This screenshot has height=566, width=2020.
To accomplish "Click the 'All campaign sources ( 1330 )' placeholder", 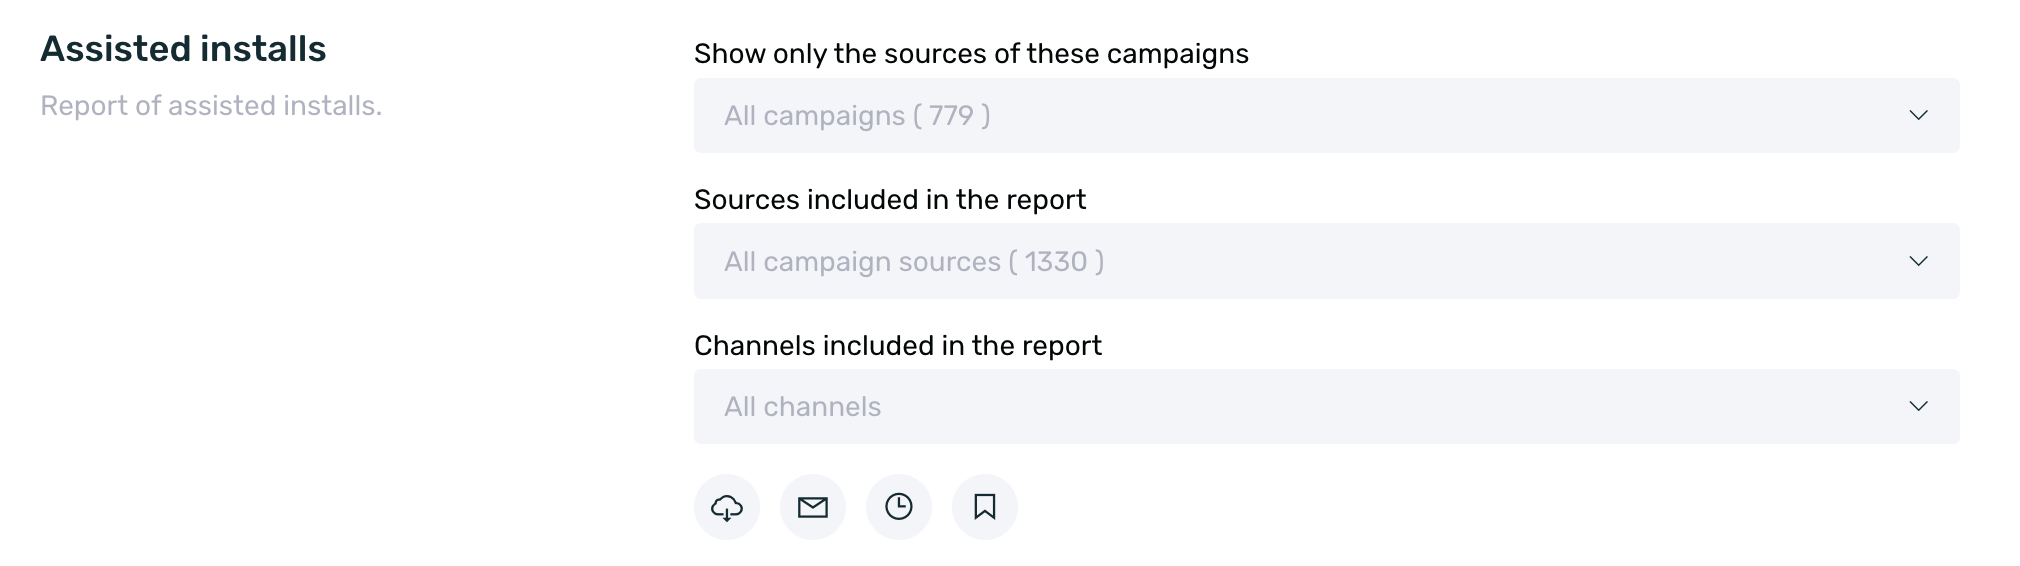I will coord(914,262).
